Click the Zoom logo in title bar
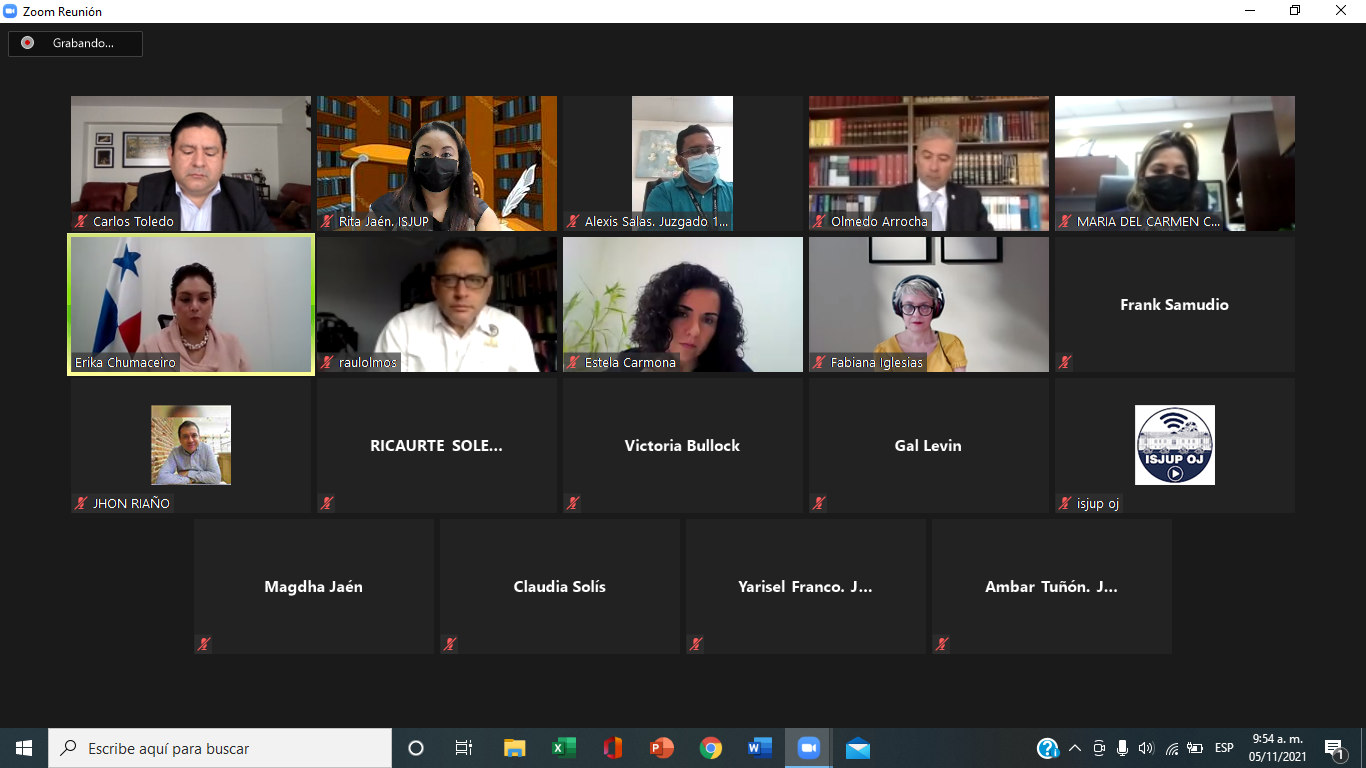Image resolution: width=1366 pixels, height=768 pixels. point(11,11)
